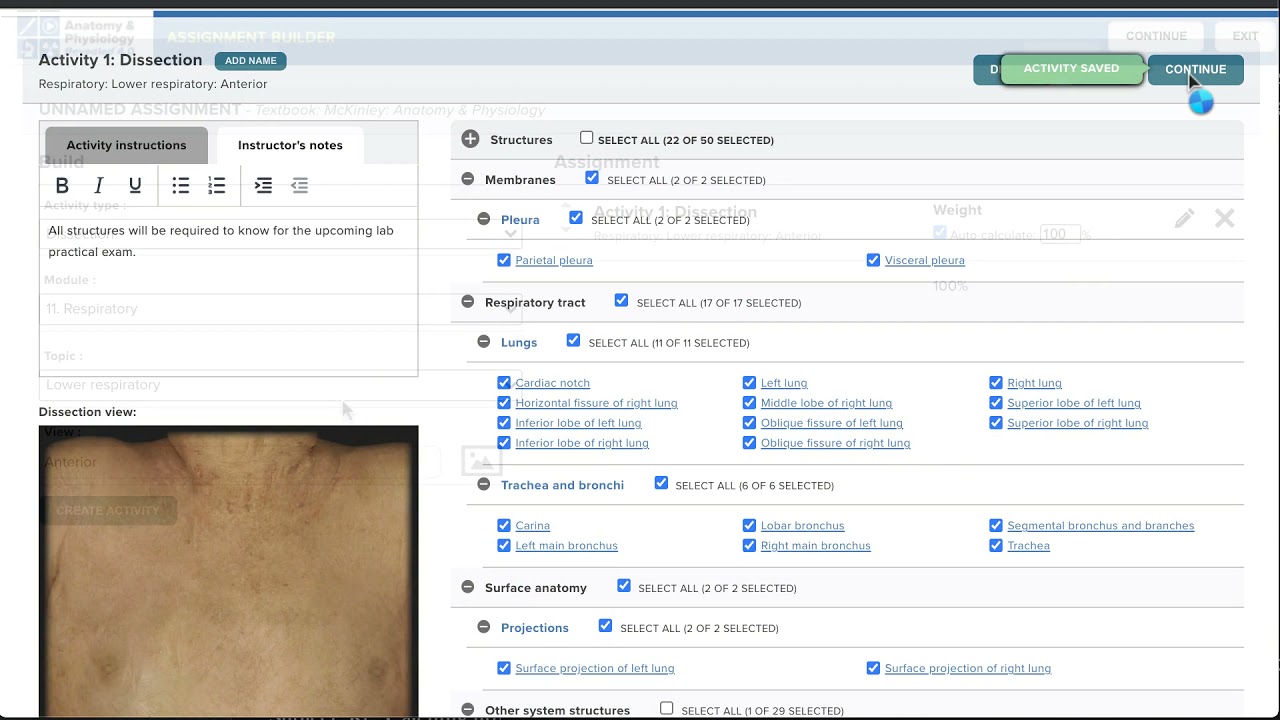Screen dimensions: 1280x720
Task: Toggle Select All for Lungs
Action: click(x=573, y=340)
